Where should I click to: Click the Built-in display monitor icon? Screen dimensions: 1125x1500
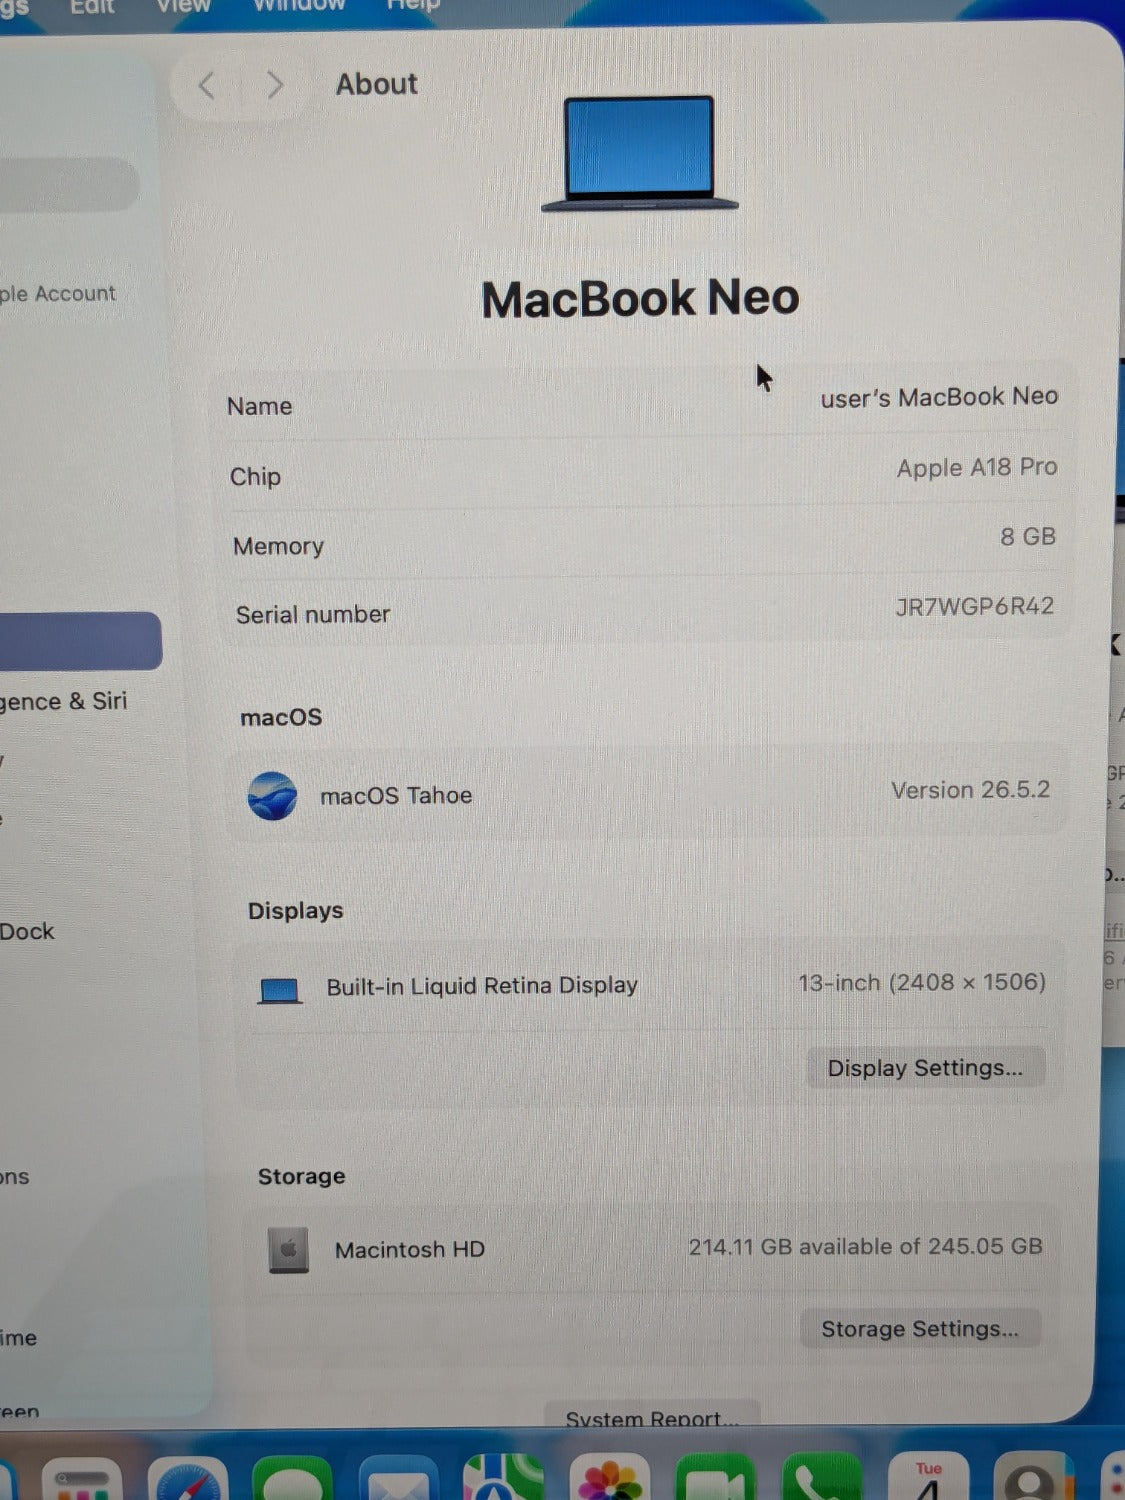280,991
